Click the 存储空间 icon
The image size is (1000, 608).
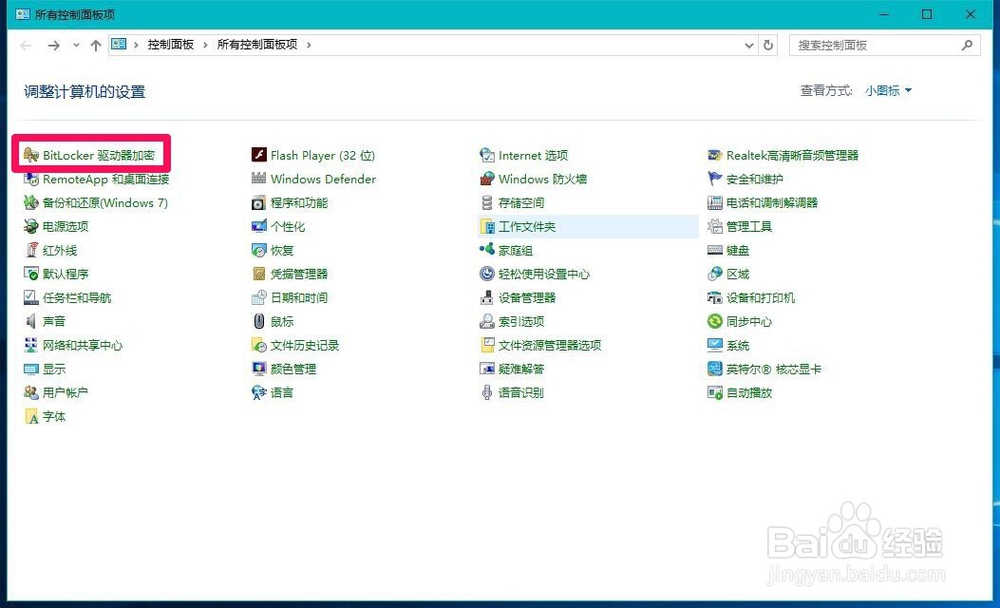487,203
